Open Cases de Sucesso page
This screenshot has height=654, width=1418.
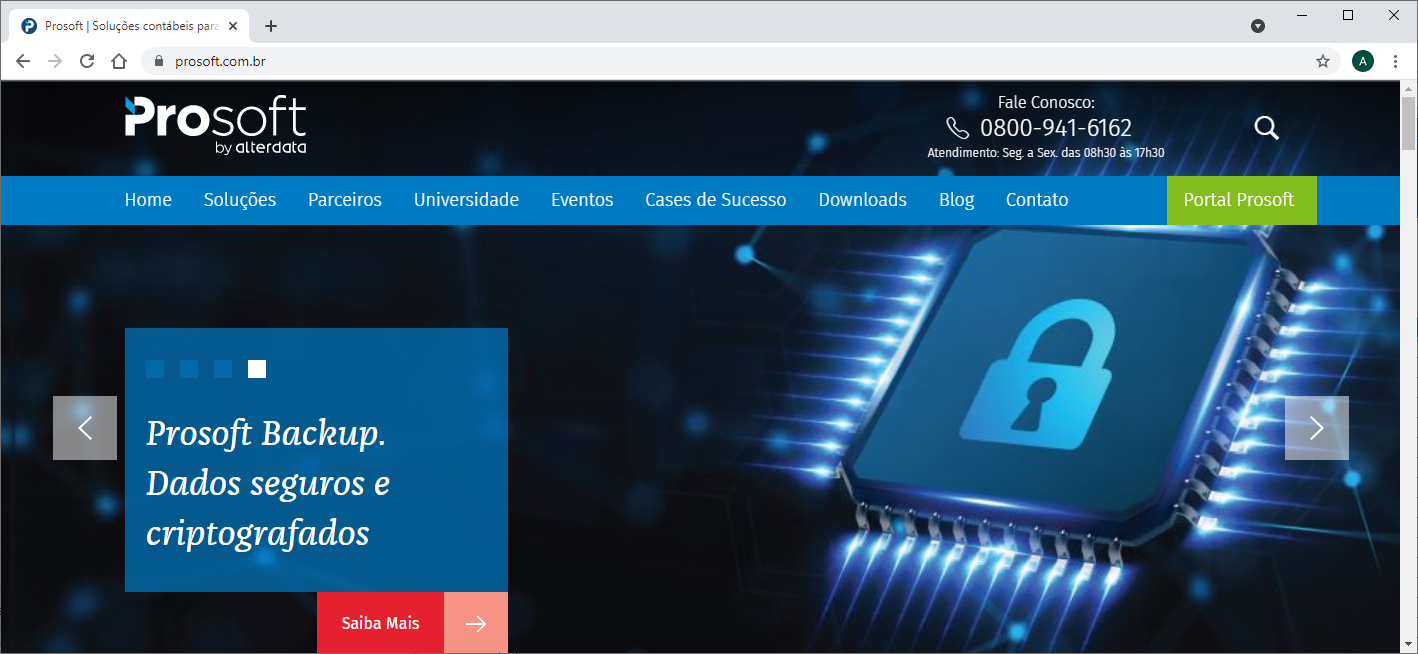[x=716, y=200]
